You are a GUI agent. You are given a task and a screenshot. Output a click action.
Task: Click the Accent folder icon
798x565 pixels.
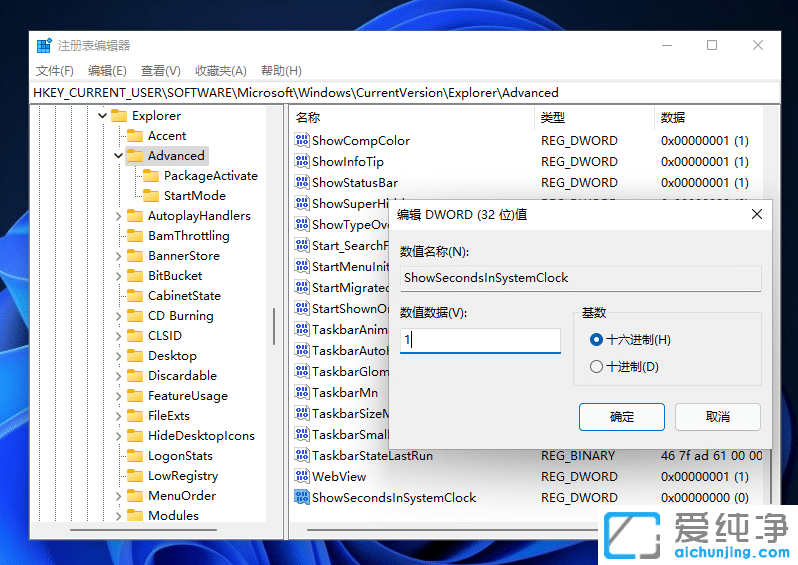point(135,135)
